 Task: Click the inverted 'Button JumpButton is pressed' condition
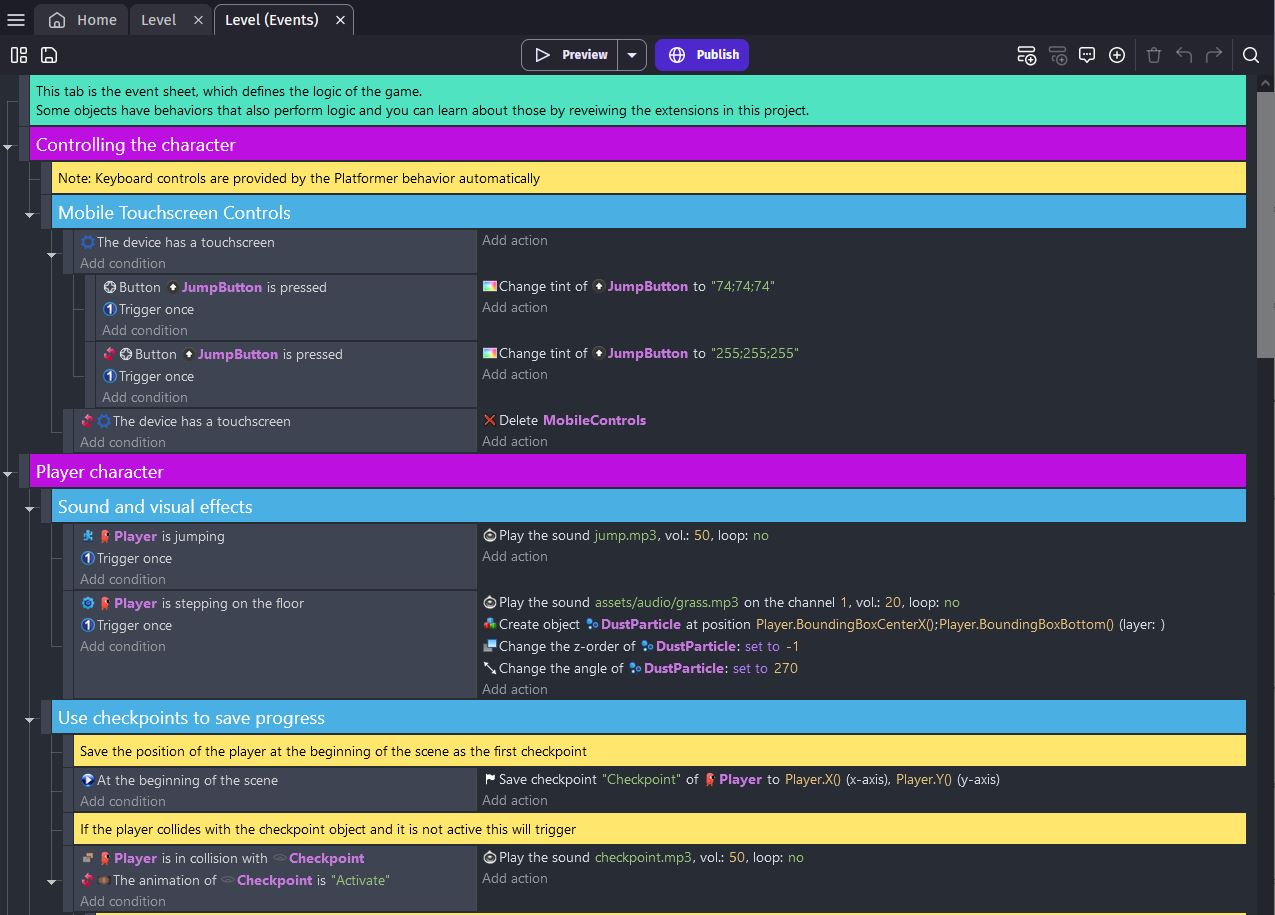(x=223, y=354)
